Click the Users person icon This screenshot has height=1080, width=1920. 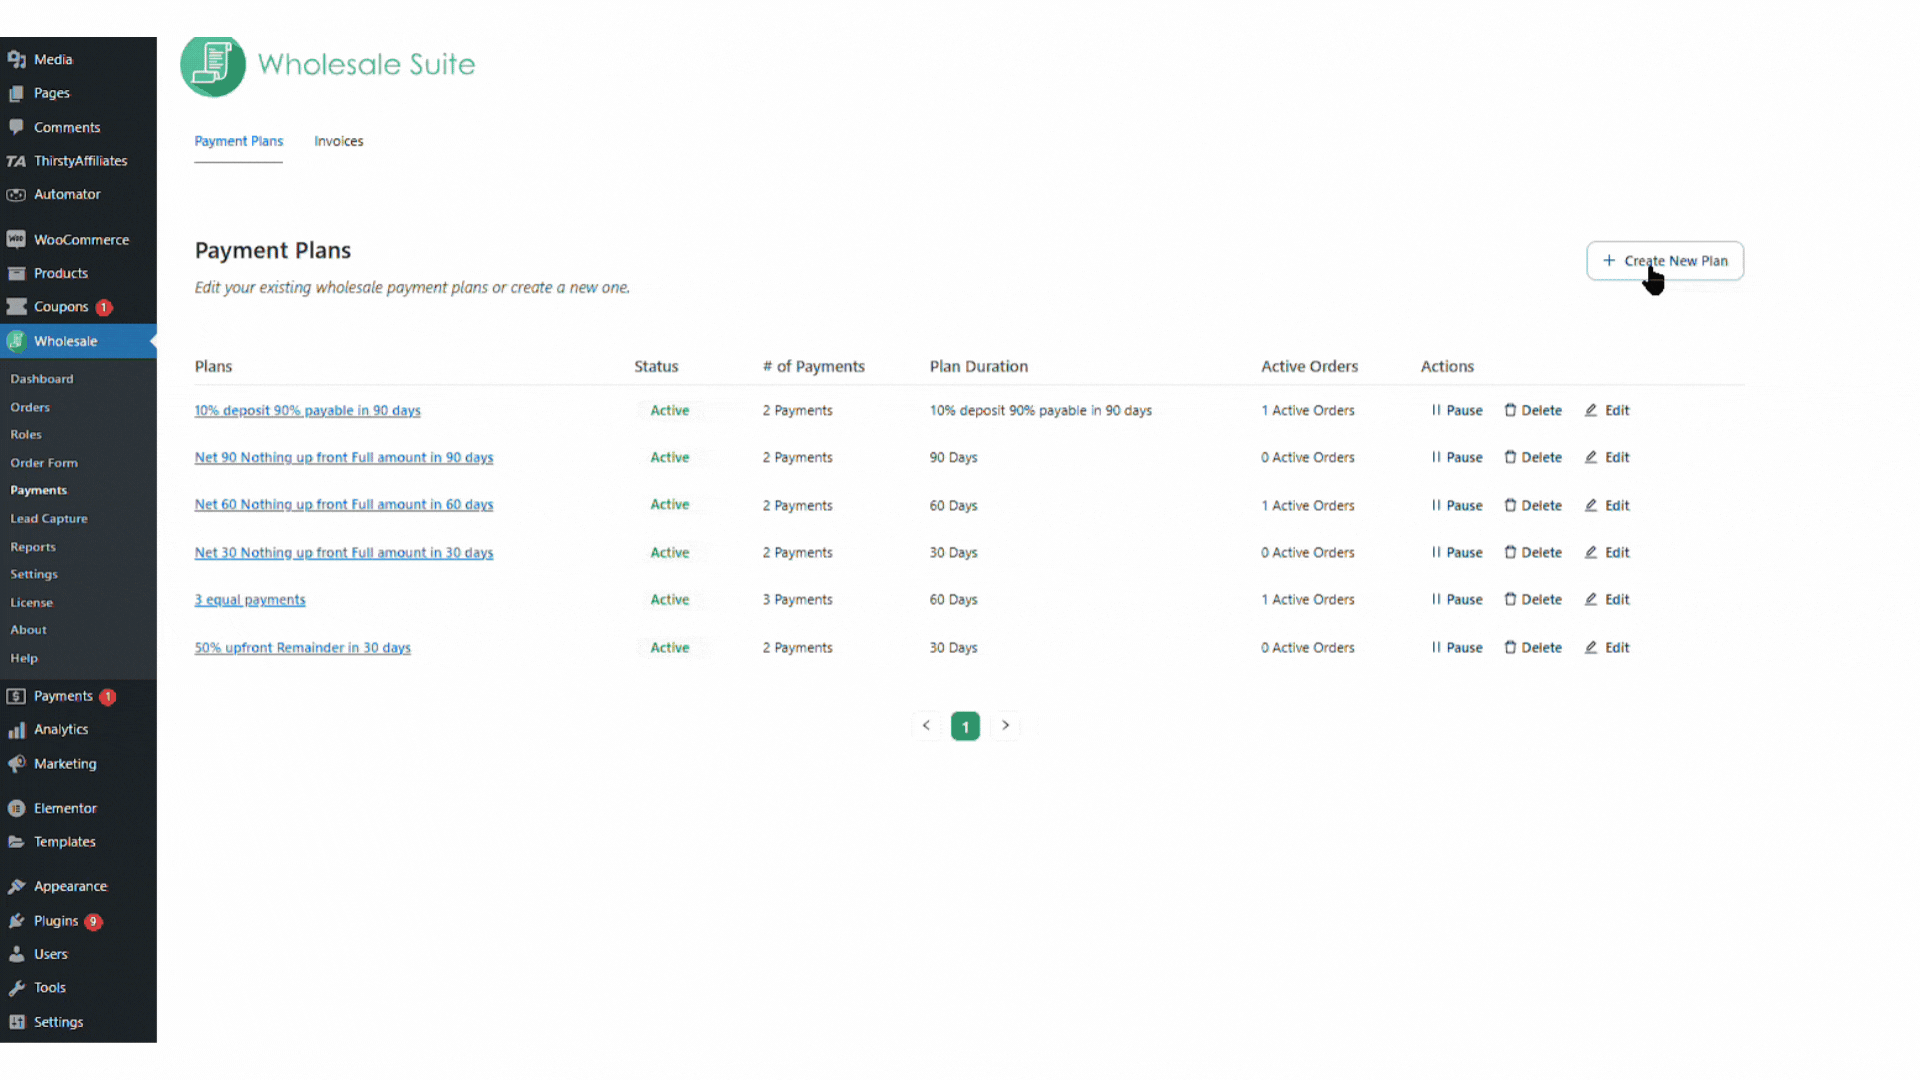(x=16, y=954)
